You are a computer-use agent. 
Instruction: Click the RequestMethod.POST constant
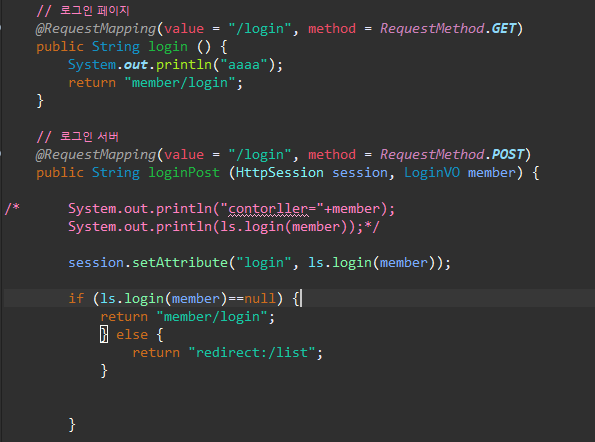pos(452,154)
